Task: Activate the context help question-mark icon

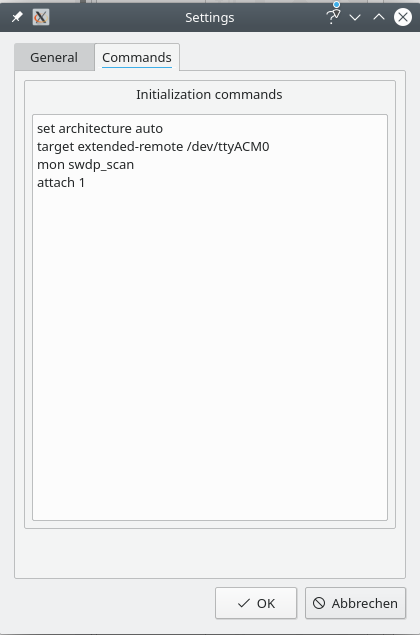Action: (x=333, y=17)
